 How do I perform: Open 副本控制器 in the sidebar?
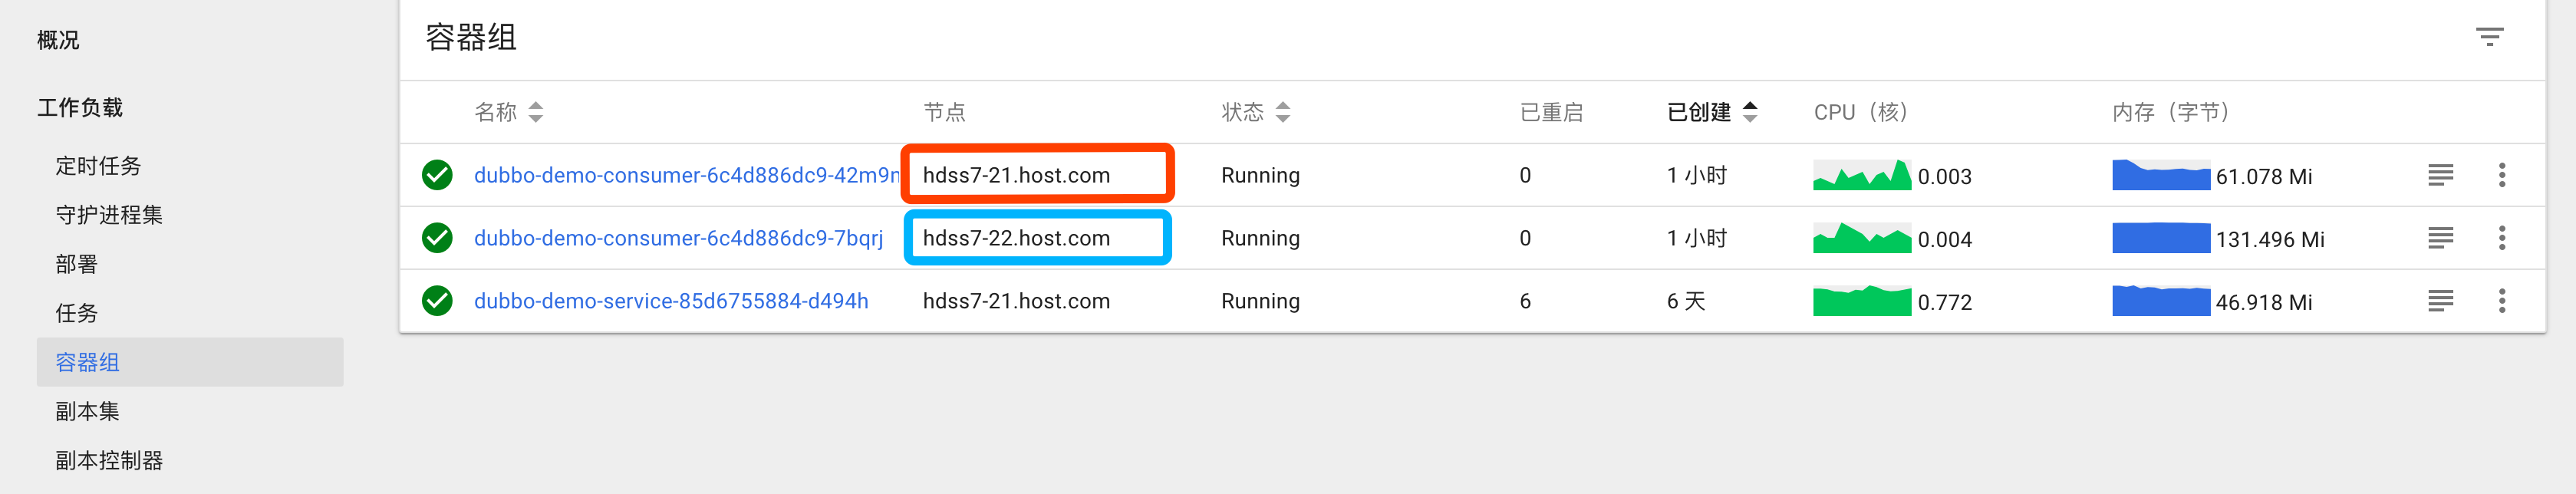pyautogui.click(x=109, y=460)
